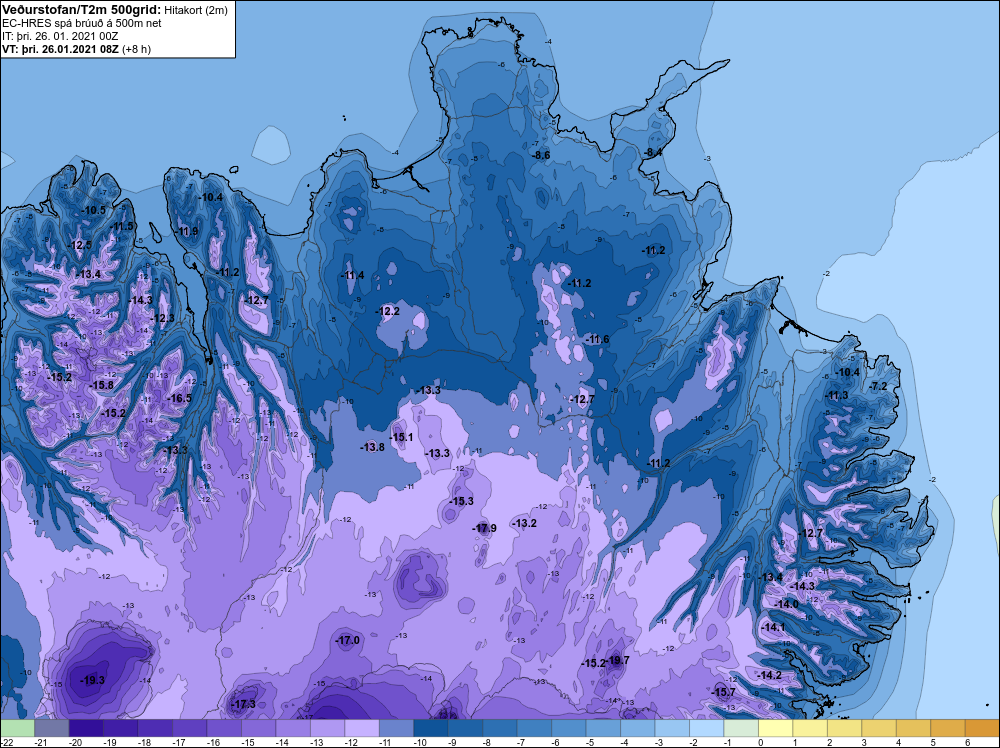Screen dimensions: 1000x748
Task: Click the -13.2 temperature value
Action: pos(525,524)
